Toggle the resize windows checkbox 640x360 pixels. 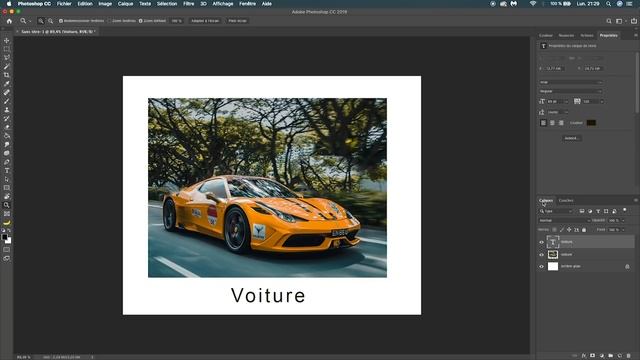tap(61, 21)
